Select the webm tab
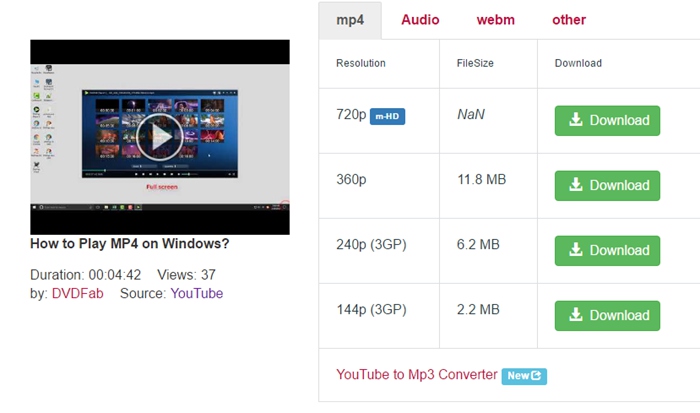Screen dimensions: 700x413 [496, 20]
